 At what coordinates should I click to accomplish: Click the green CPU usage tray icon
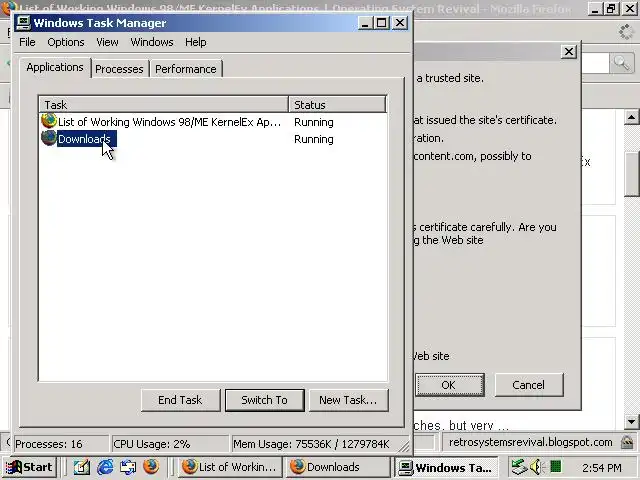pyautogui.click(x=556, y=466)
